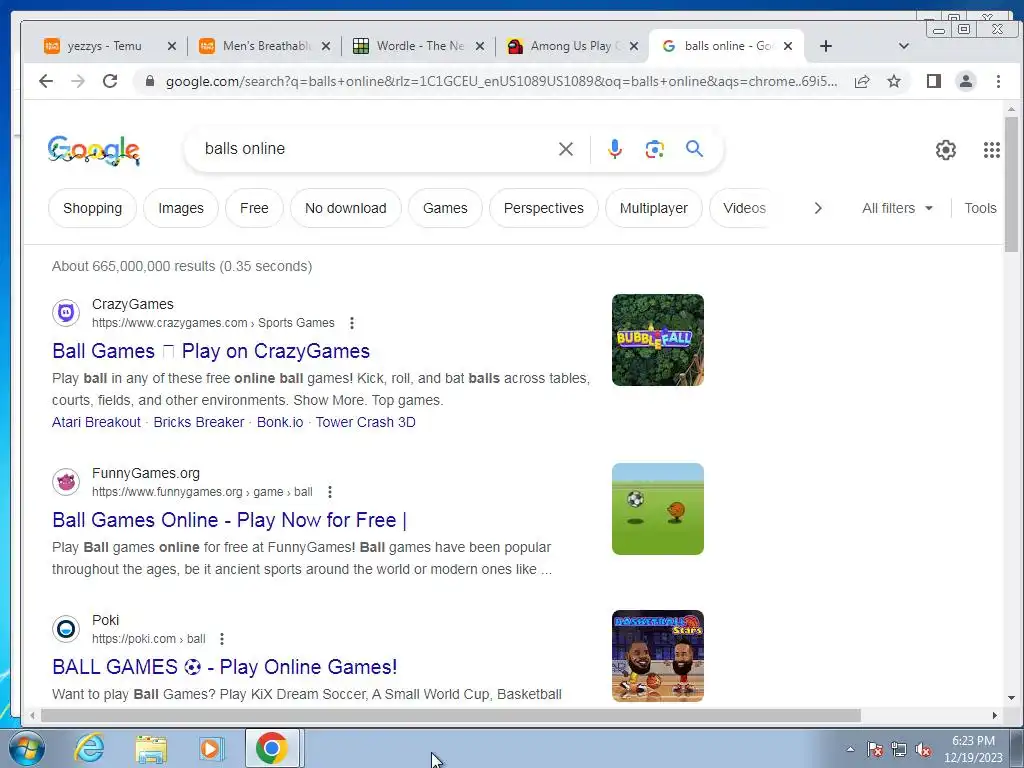Click the horizontal scrollbar thumb
Viewport: 1024px width, 768px height.
tap(451, 716)
